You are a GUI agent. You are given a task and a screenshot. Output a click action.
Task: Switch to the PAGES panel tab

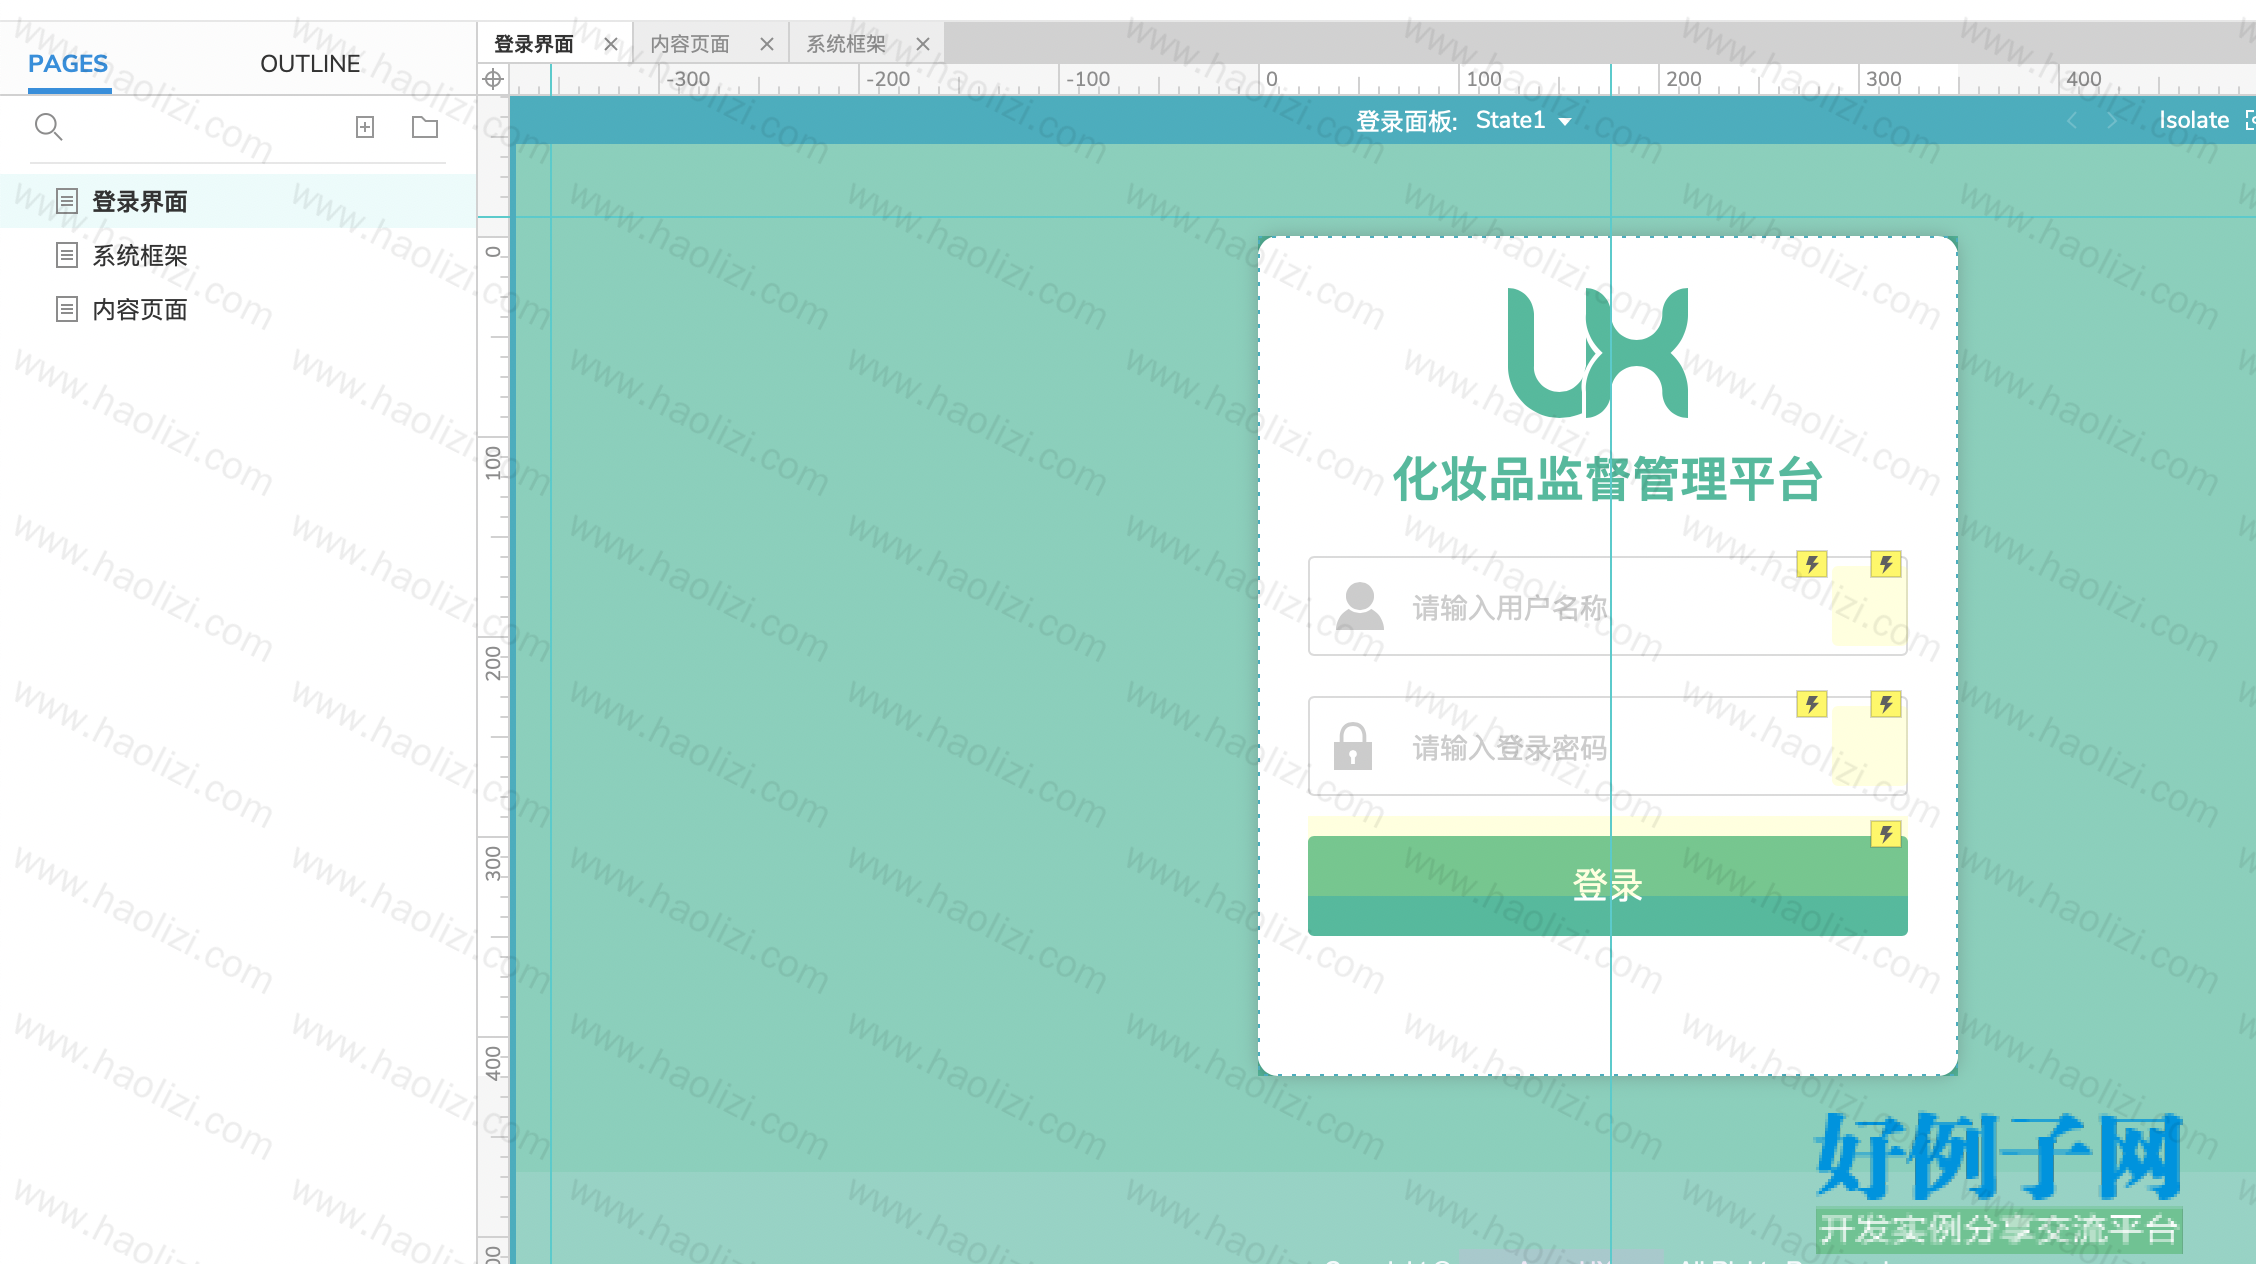point(68,64)
